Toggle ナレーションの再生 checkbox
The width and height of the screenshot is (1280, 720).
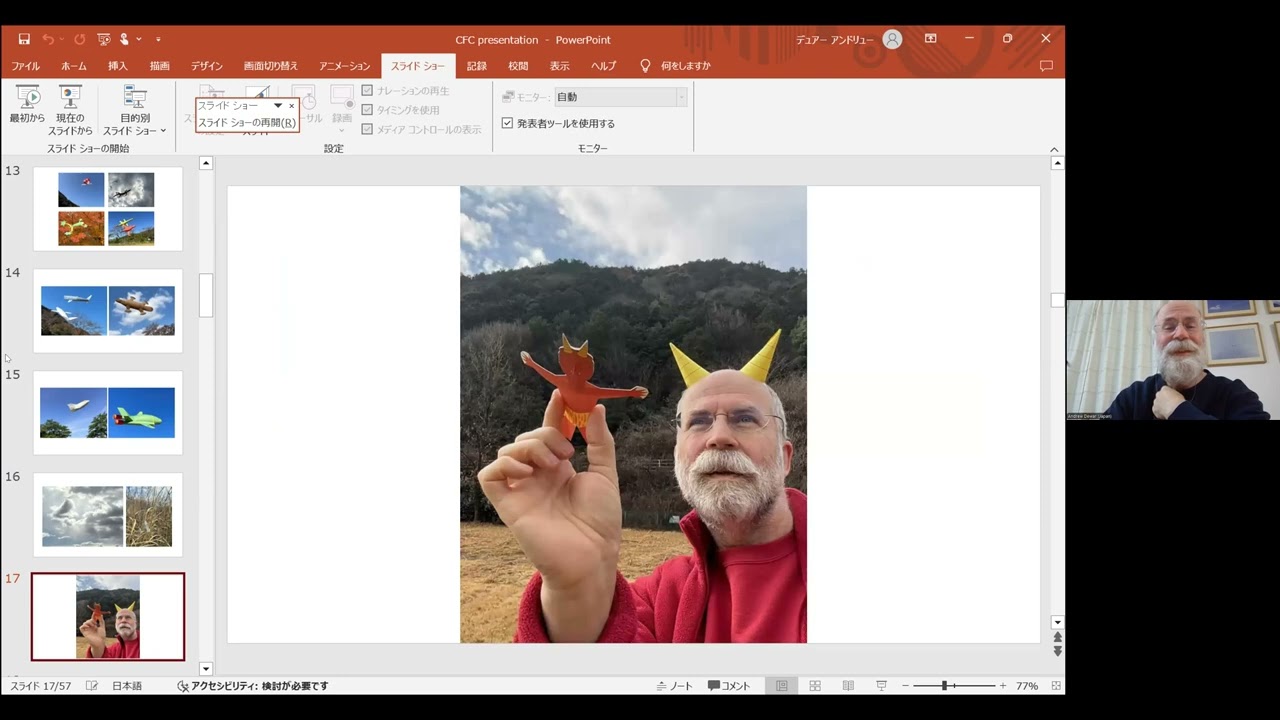pos(367,91)
